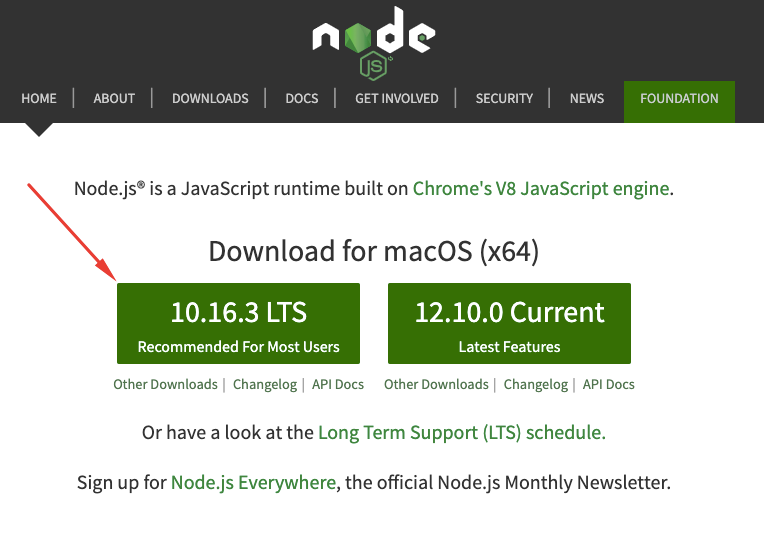Open the DOCS section
Screen dimensions: 764x544
tap(302, 98)
